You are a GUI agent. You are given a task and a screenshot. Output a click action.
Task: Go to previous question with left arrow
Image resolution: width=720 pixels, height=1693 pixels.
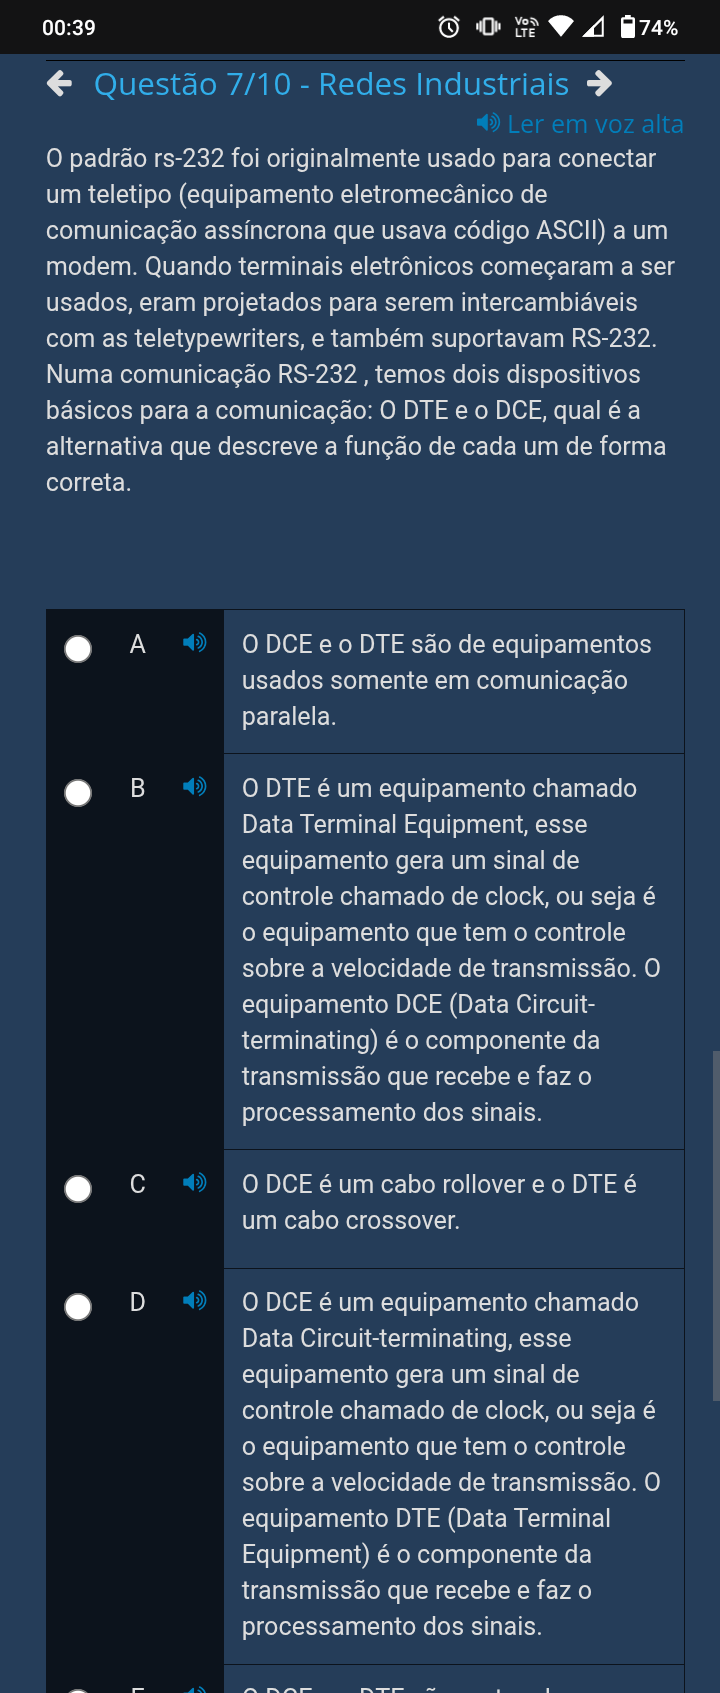click(60, 84)
